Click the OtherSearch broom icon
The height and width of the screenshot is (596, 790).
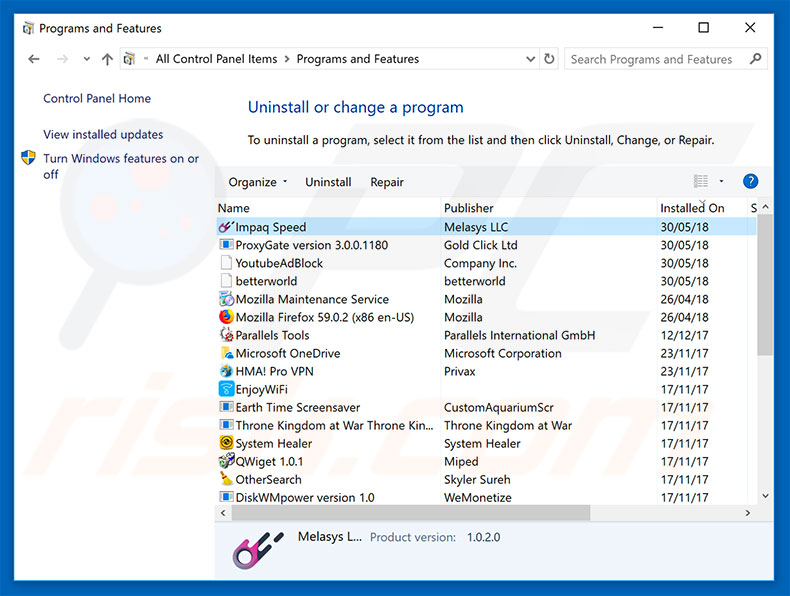coord(226,479)
